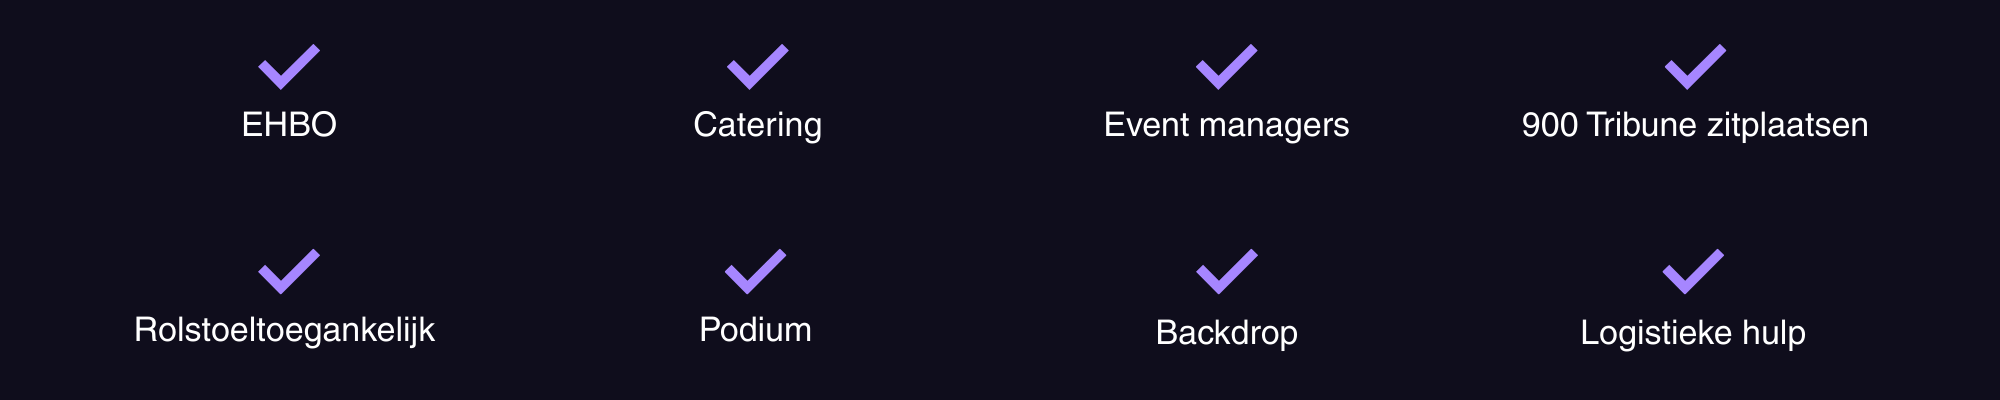Click the Rolstoeltoegankelijk checkmark icon
Image resolution: width=2000 pixels, height=400 pixels.
289,272
